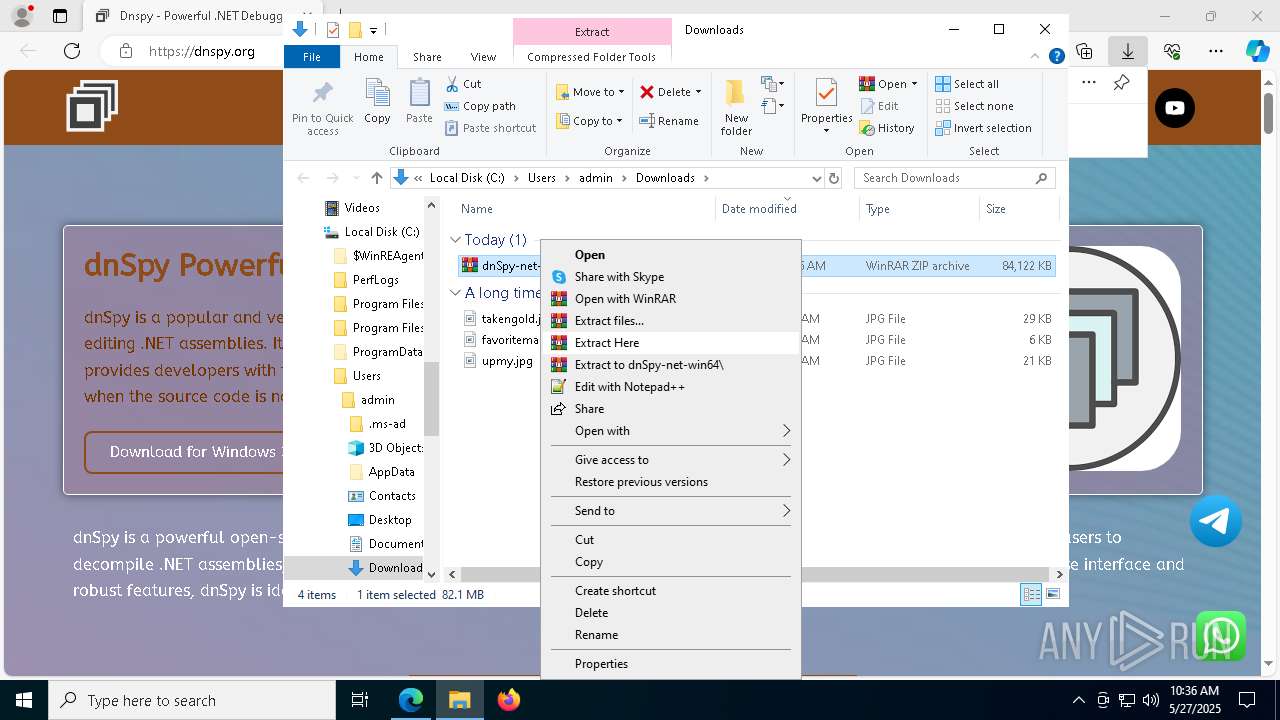Click the Type here to search box
Viewport: 1280px width, 720px height.
192,700
